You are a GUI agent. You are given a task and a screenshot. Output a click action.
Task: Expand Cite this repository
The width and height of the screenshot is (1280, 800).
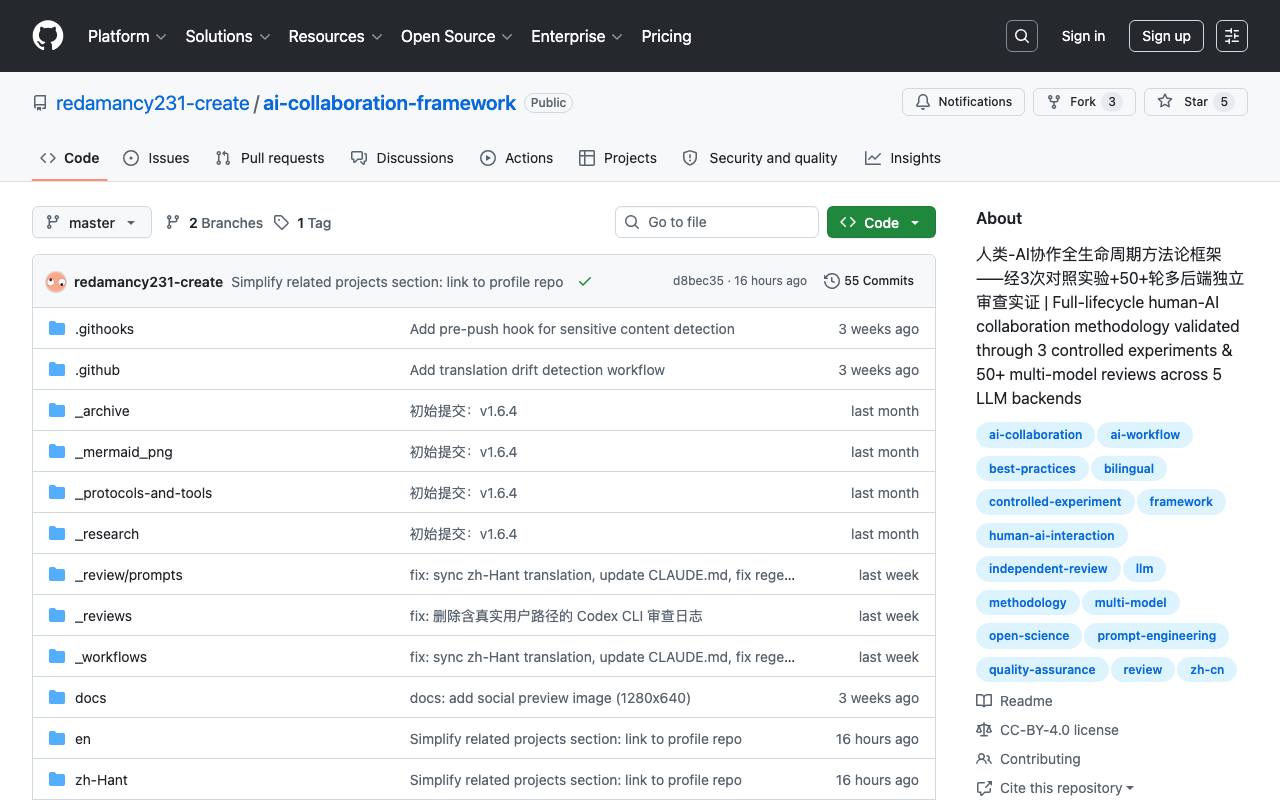[1055, 788]
